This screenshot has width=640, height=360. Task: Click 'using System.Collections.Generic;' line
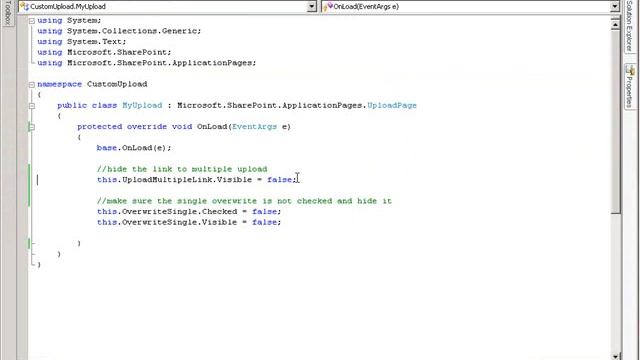pyautogui.click(x=119, y=31)
